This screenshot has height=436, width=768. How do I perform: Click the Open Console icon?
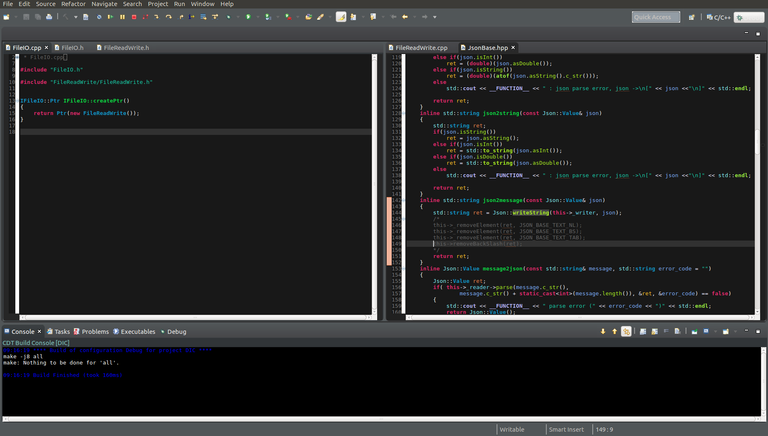[726, 332]
